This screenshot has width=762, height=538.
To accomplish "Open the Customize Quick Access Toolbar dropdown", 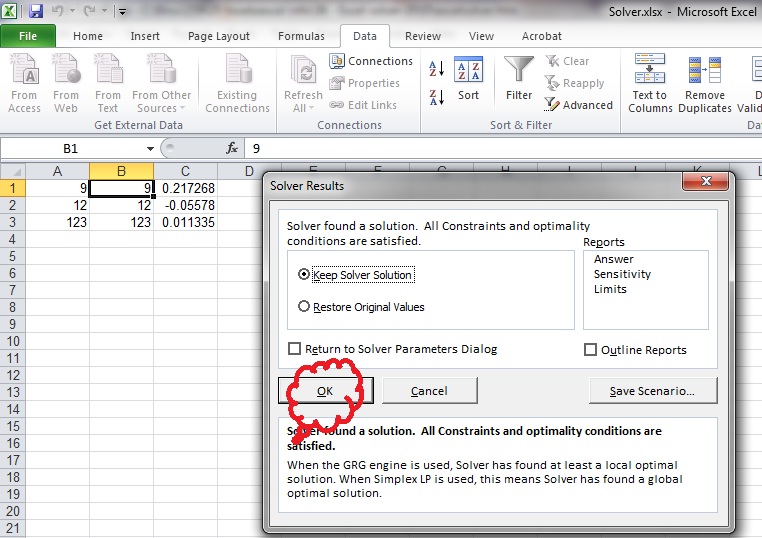I will [x=122, y=12].
